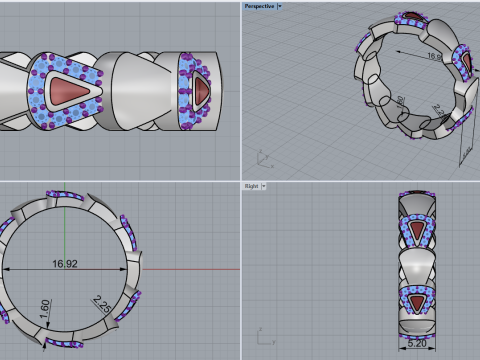
Task: Pick the upper red gem in Right viewport
Action: pos(417,230)
